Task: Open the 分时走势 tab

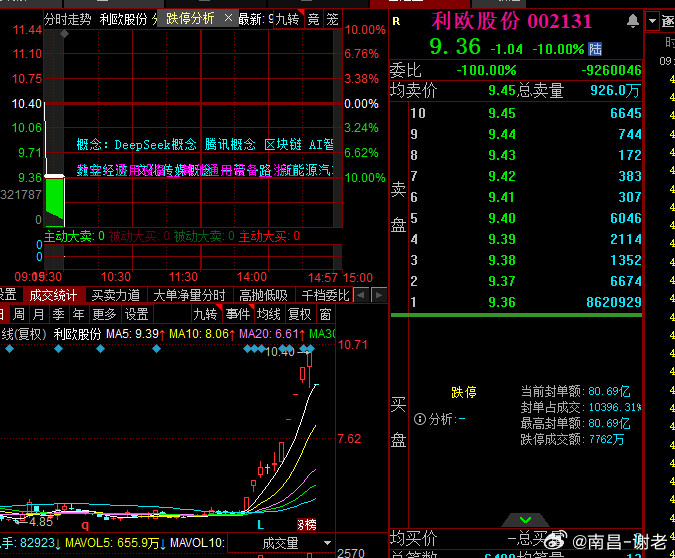Action: tap(68, 19)
